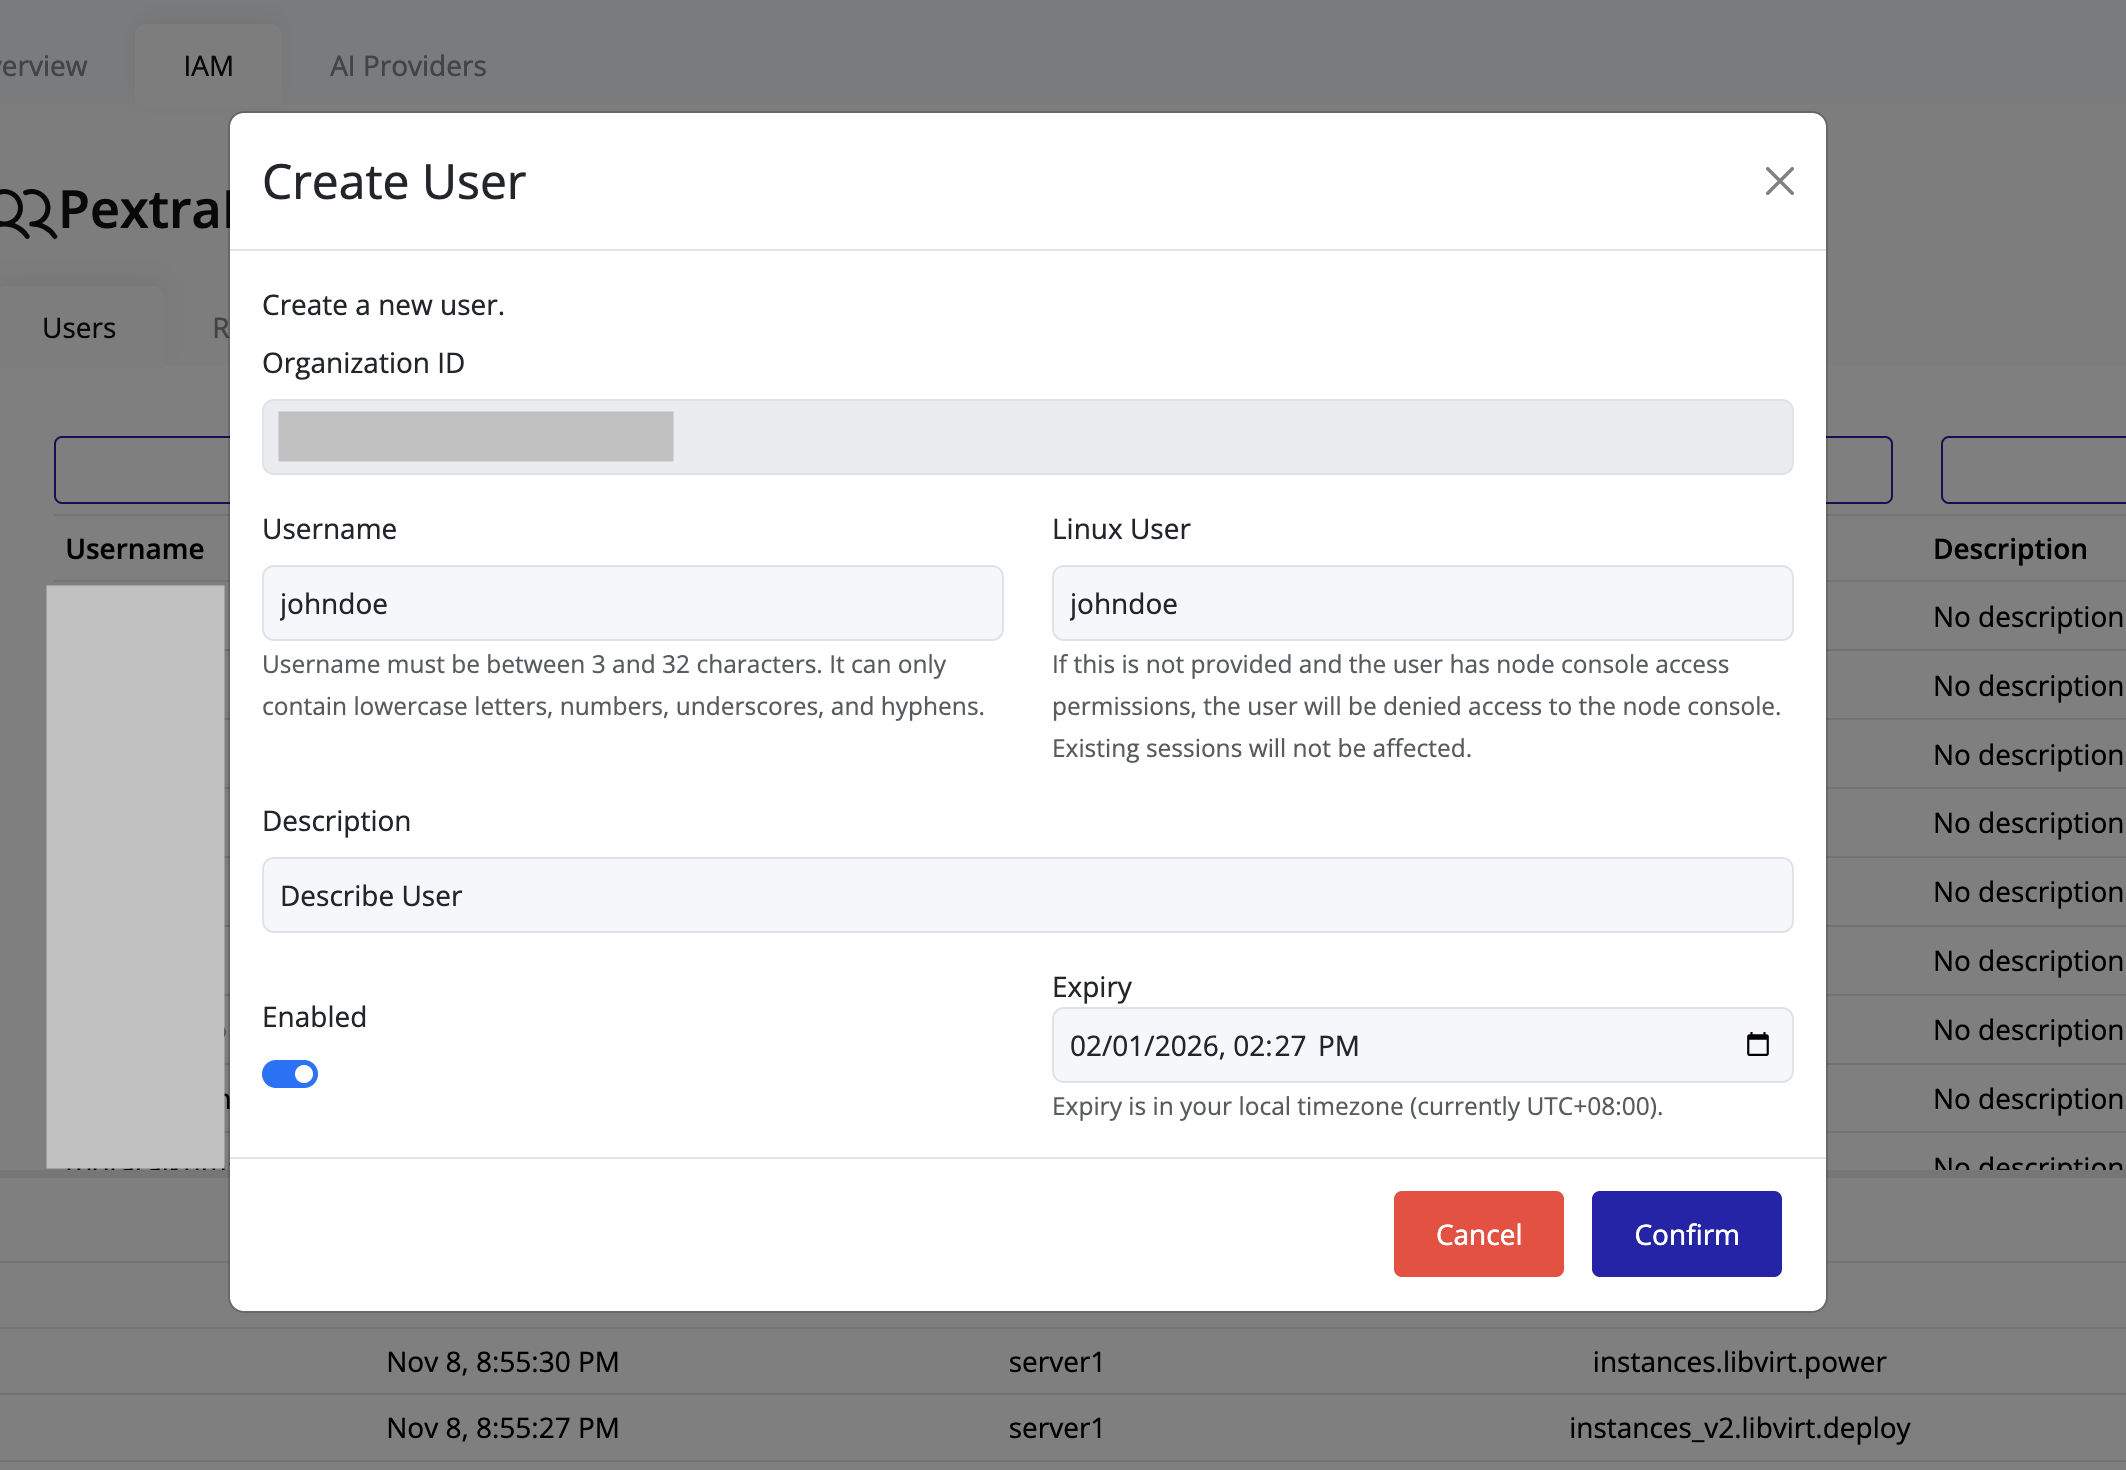This screenshot has height=1470, width=2126.
Task: Sort by the Username column header
Action: point(135,548)
